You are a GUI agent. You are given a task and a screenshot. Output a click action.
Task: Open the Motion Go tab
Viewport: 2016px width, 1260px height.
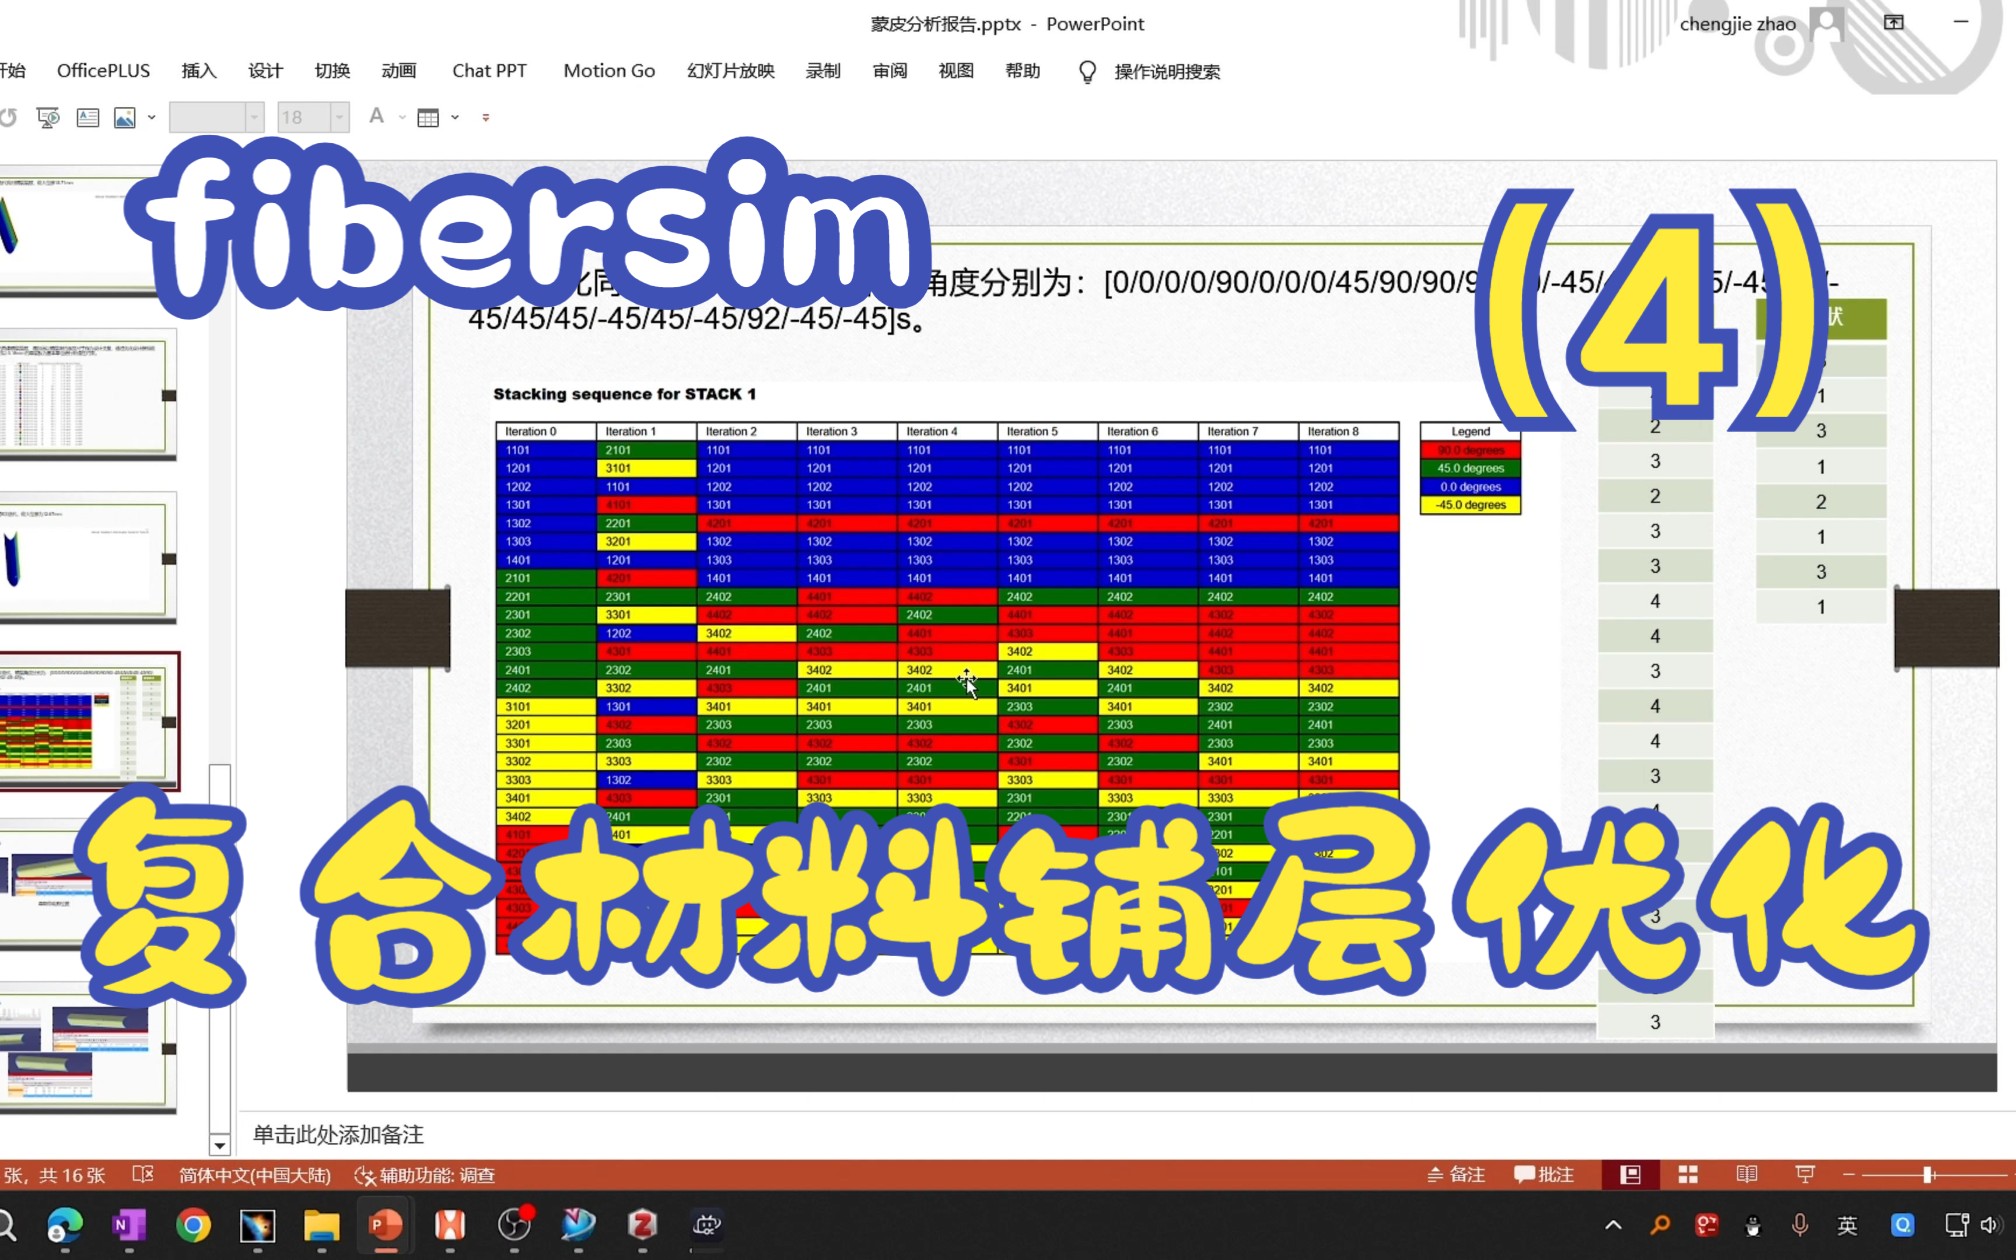tap(609, 70)
